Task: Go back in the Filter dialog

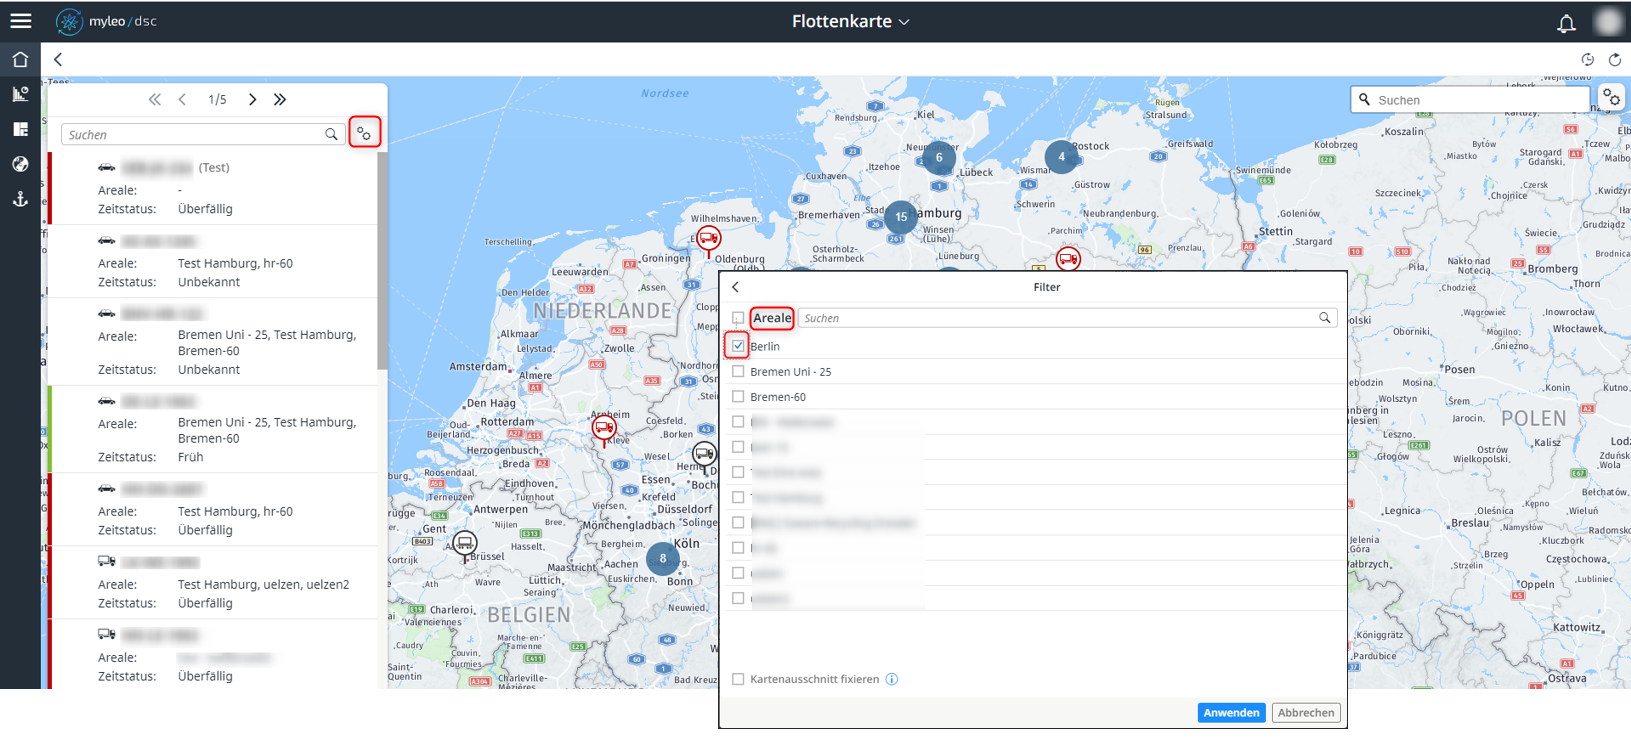Action: [735, 287]
